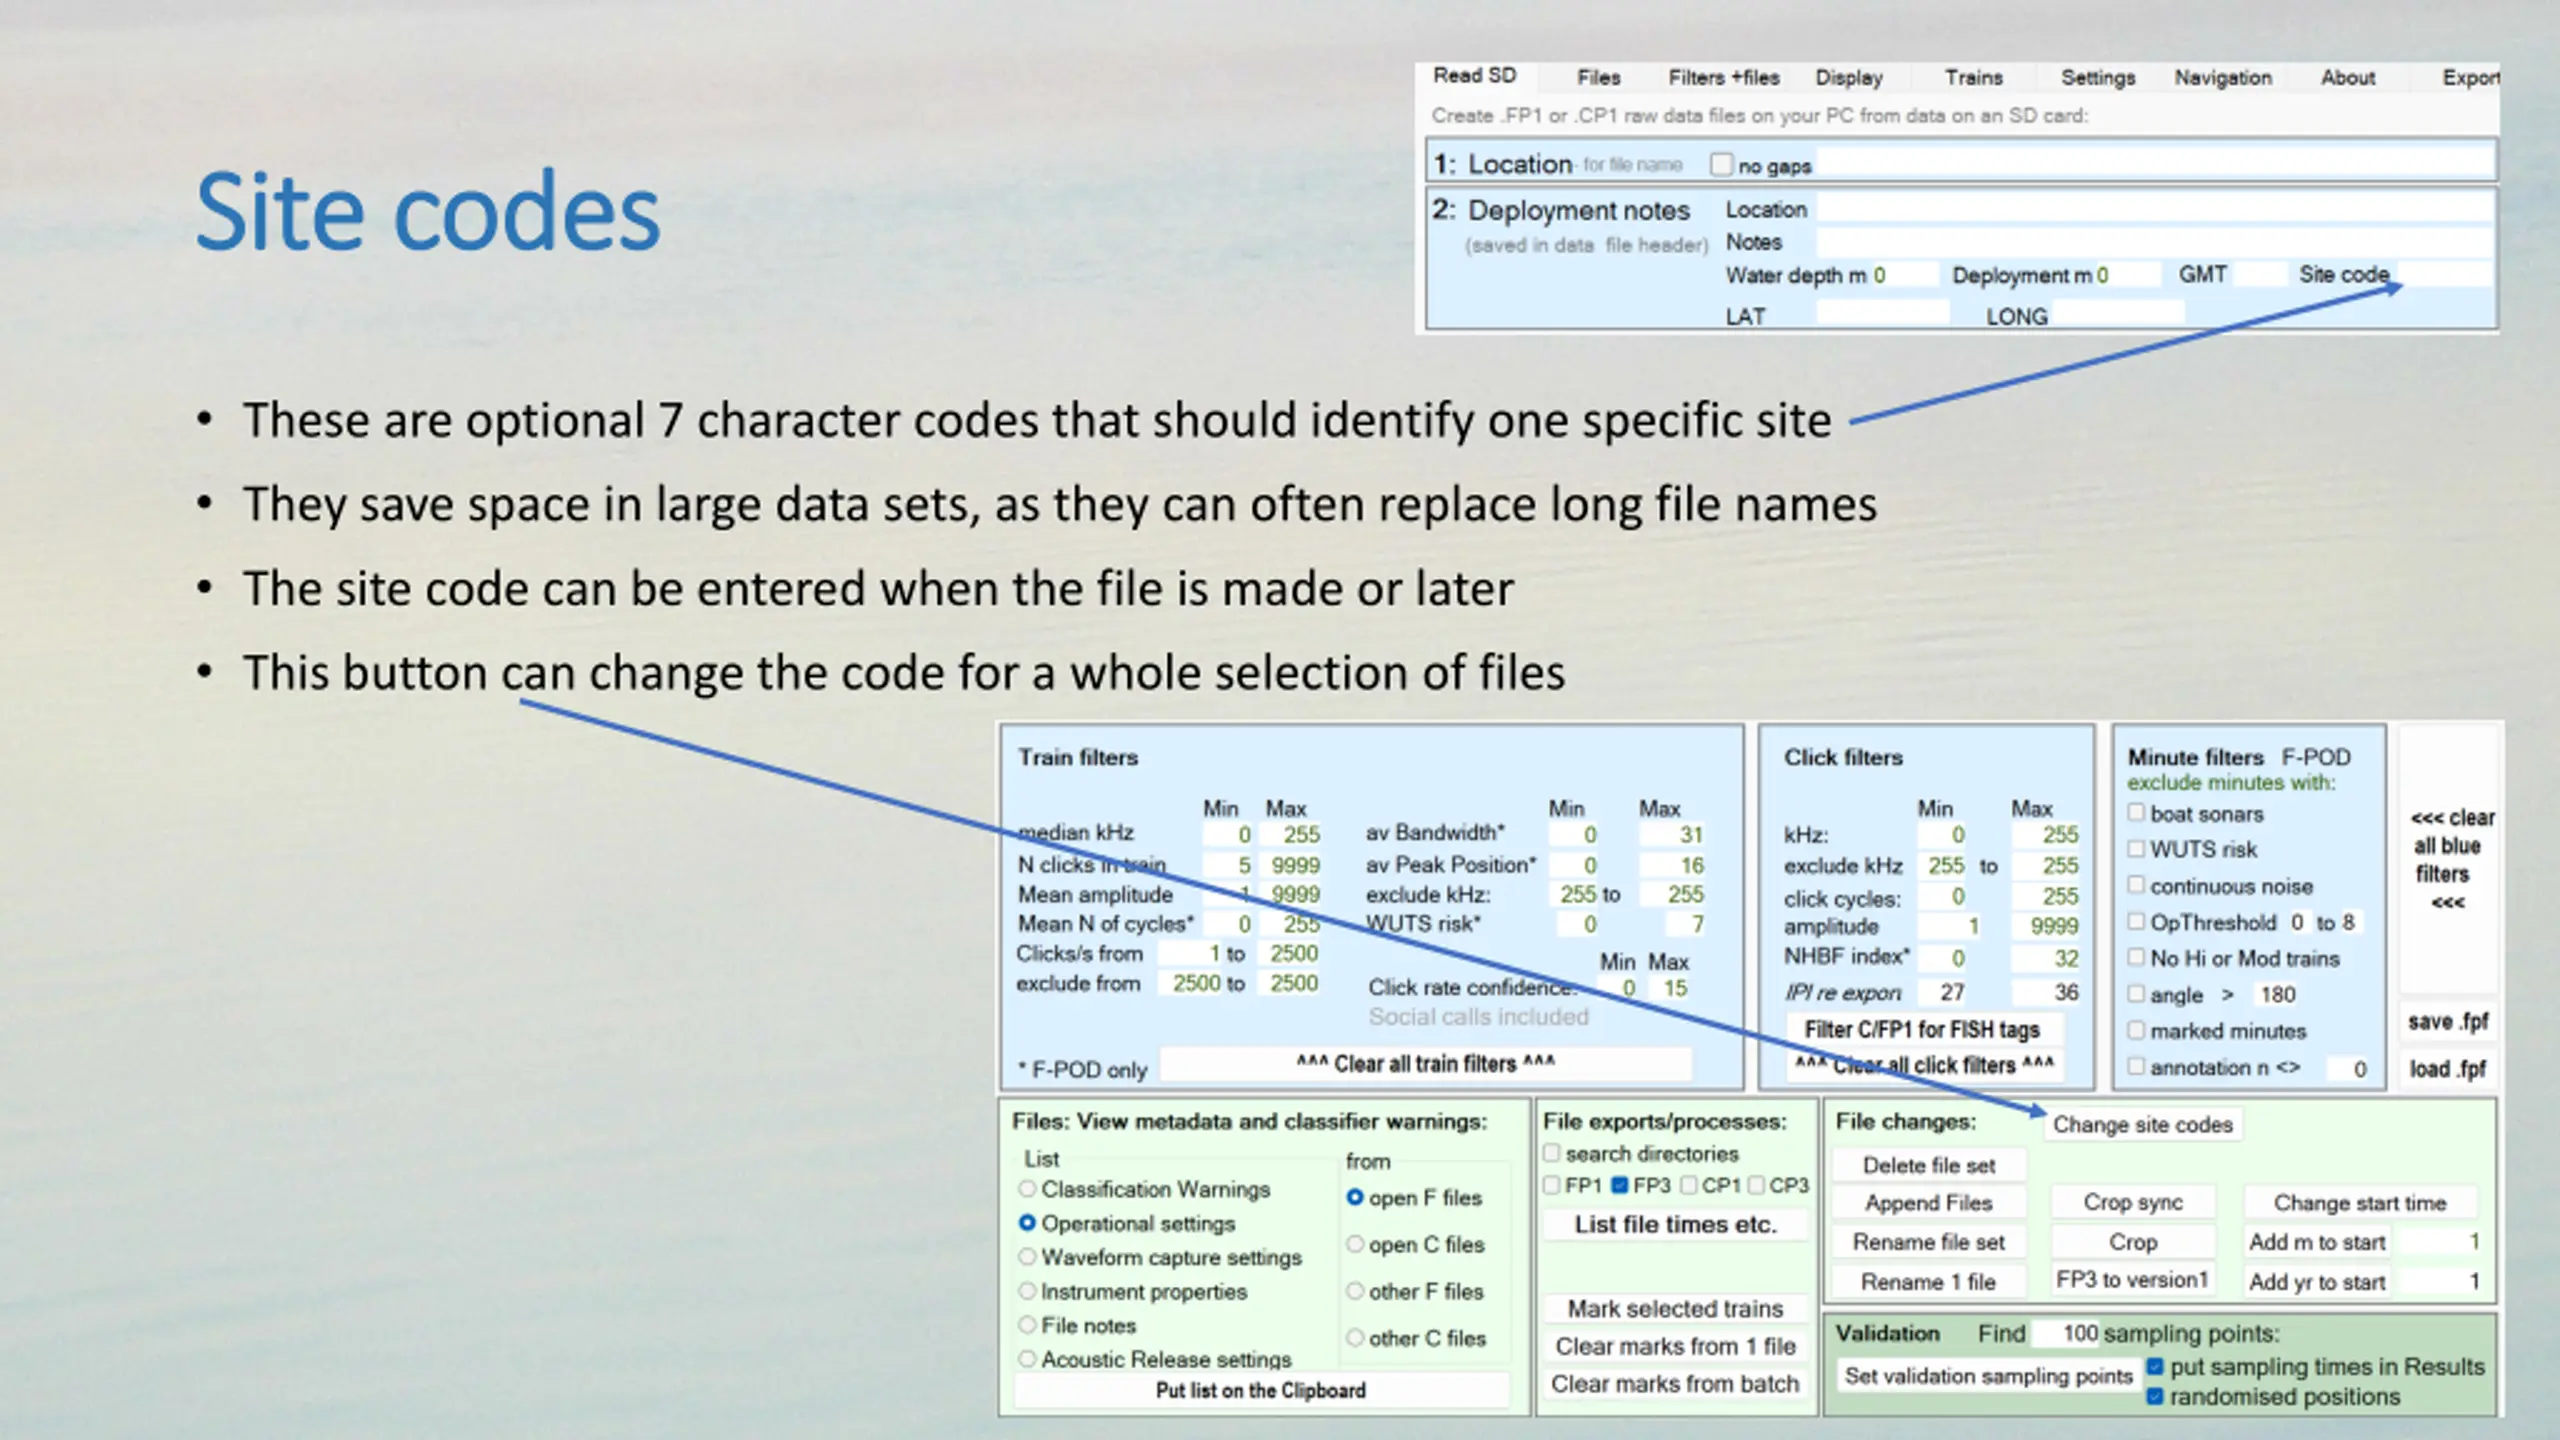Select Waveform capture settings option
Screen dimensions: 2560x1440
coord(1027,1257)
